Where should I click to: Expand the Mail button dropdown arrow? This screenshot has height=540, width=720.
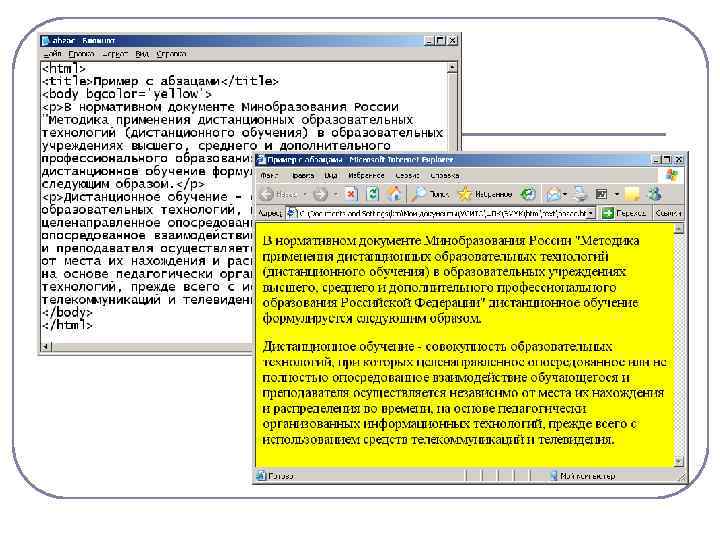coord(565,195)
